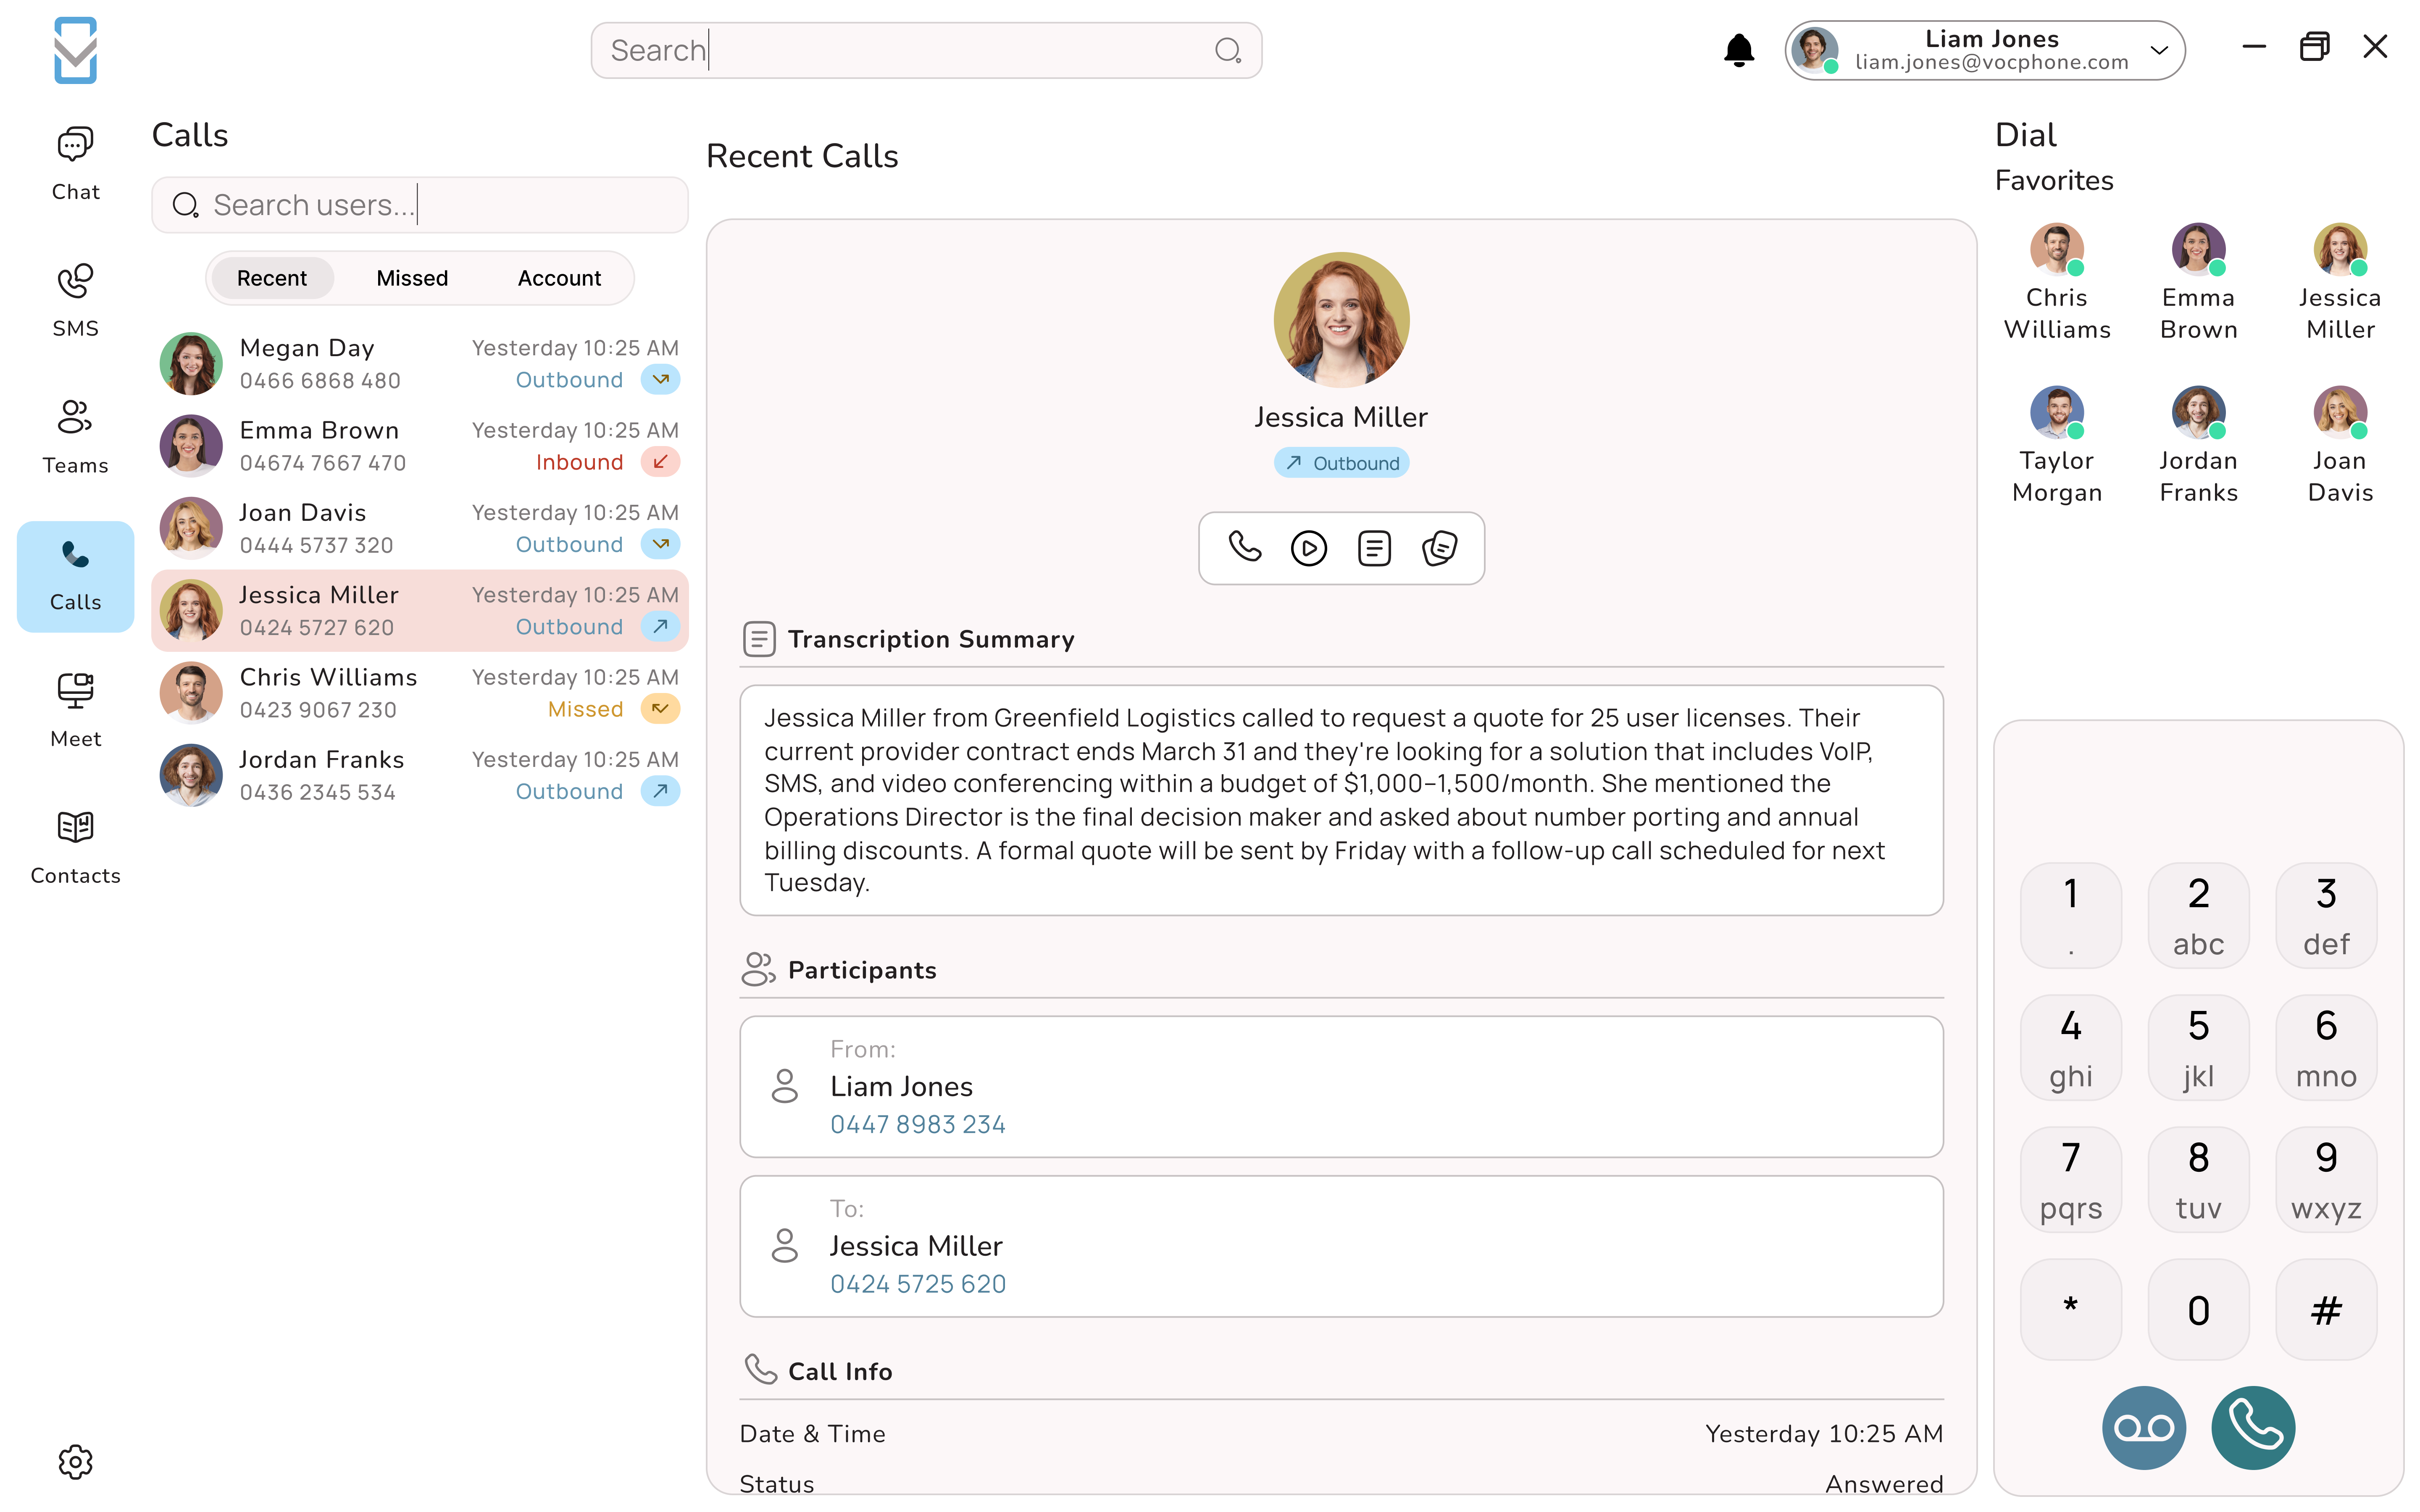Click the notification bell
This screenshot has width=2420, height=1512.
click(1739, 49)
